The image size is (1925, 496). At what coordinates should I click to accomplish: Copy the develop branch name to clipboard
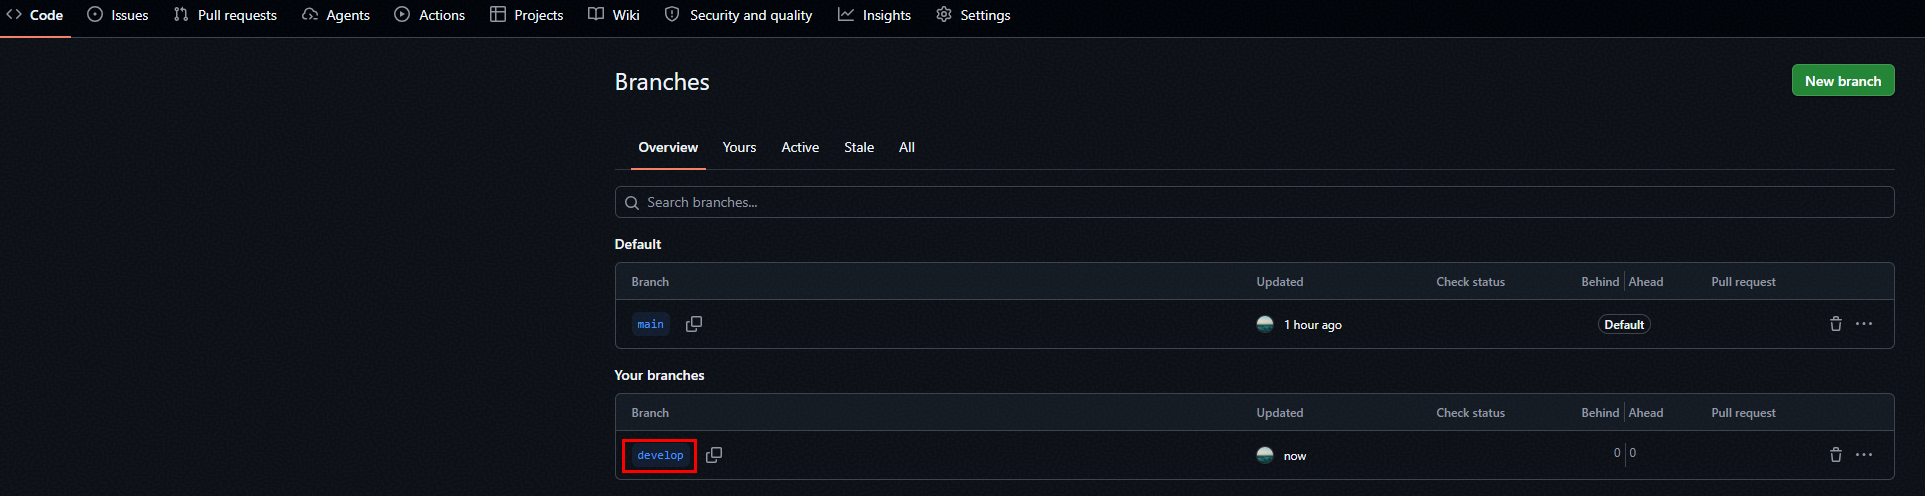(x=714, y=455)
